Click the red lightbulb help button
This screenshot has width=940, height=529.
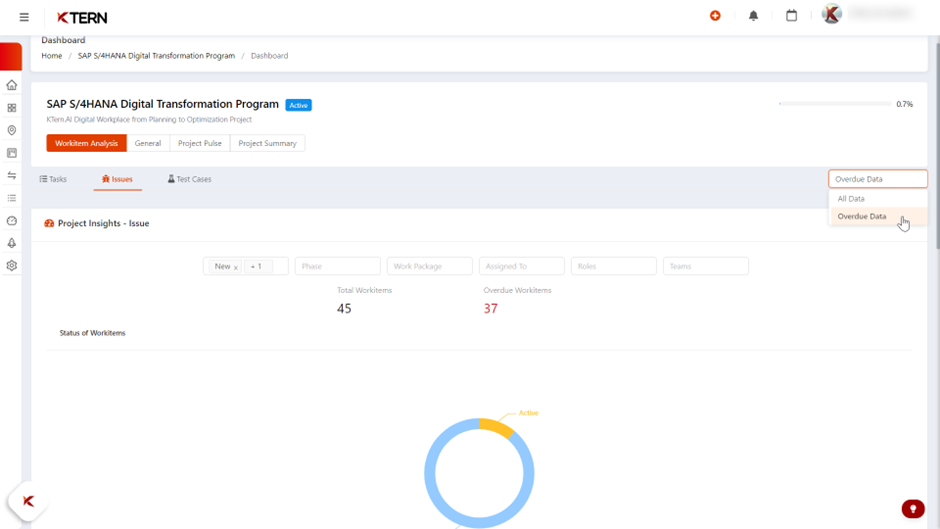point(913,509)
